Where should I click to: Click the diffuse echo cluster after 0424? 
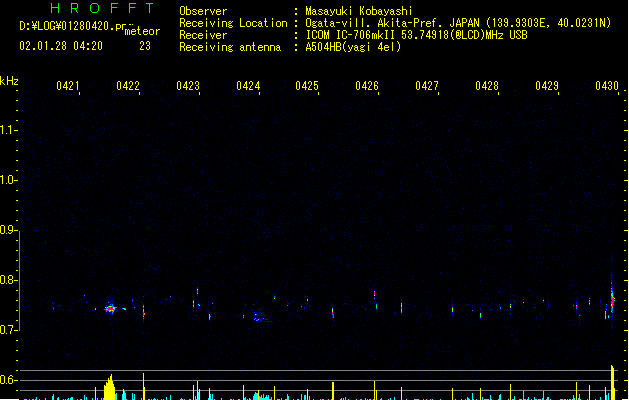tap(261, 317)
